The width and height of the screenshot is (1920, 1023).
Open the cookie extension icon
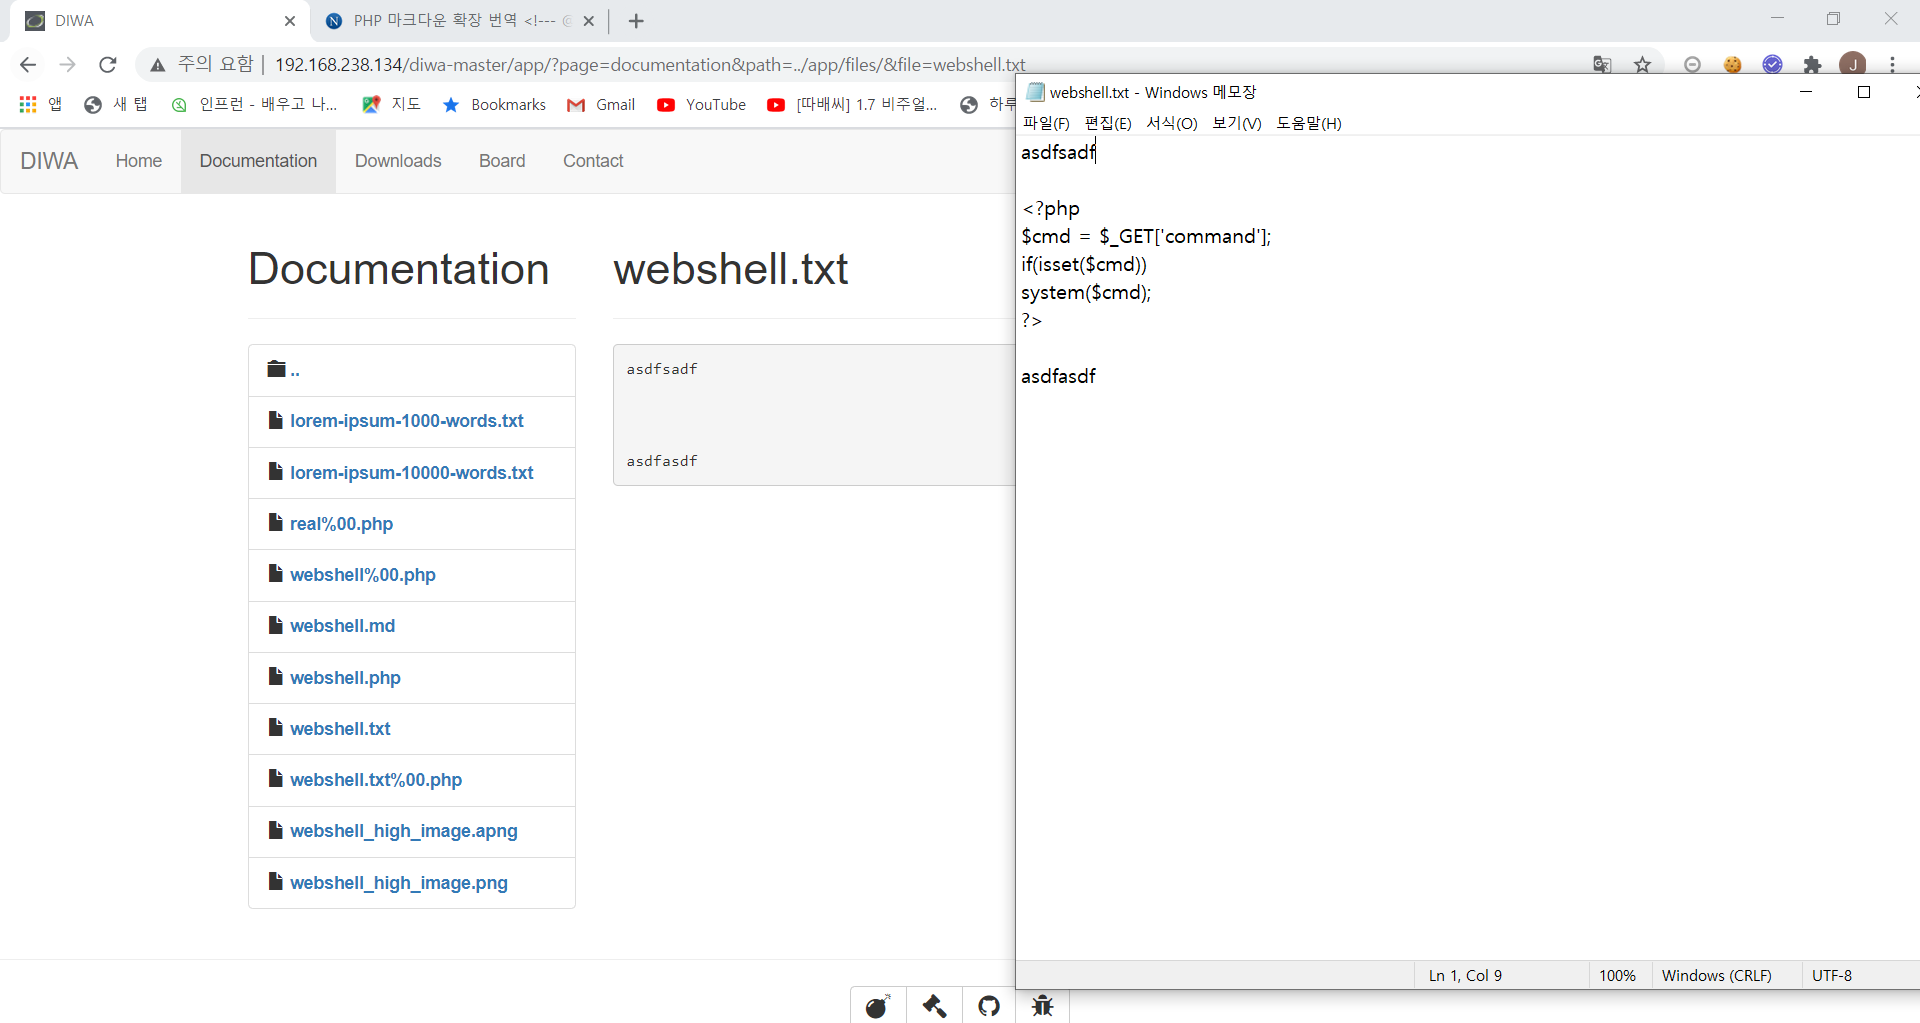click(x=1733, y=65)
